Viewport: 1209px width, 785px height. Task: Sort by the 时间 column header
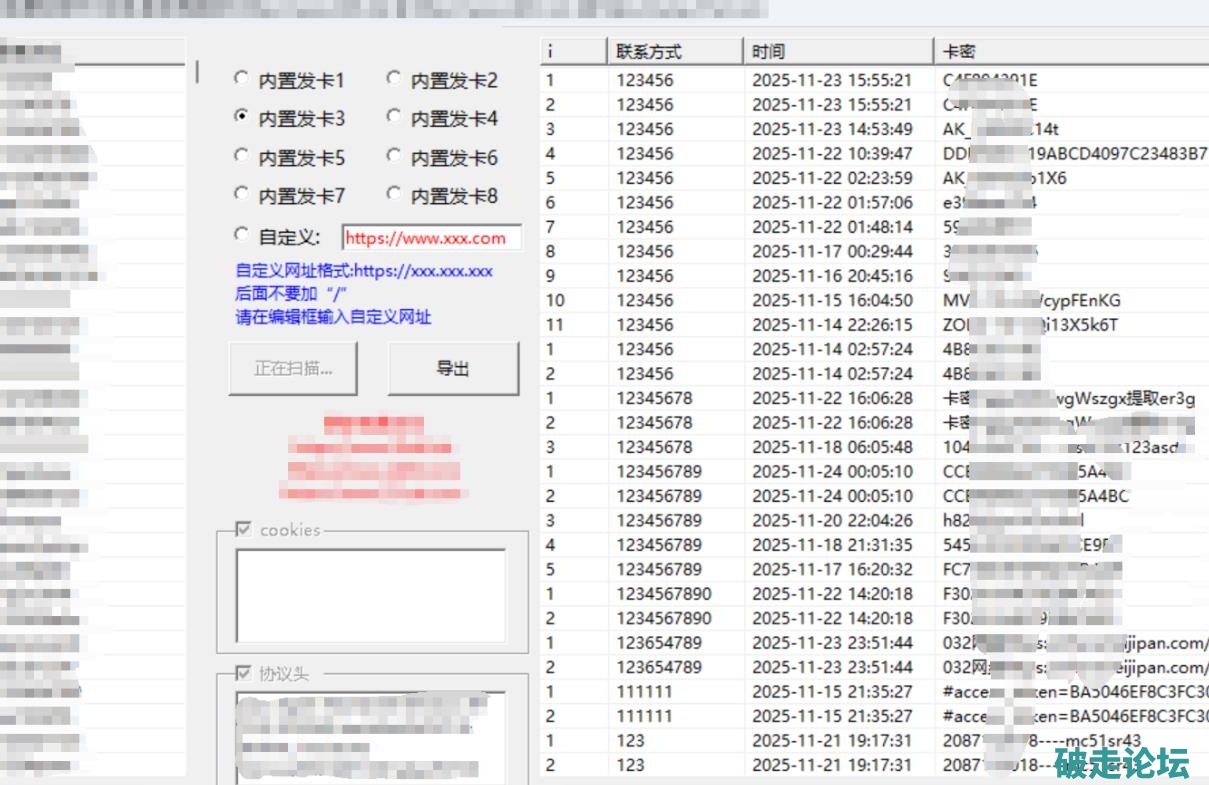(x=838, y=51)
